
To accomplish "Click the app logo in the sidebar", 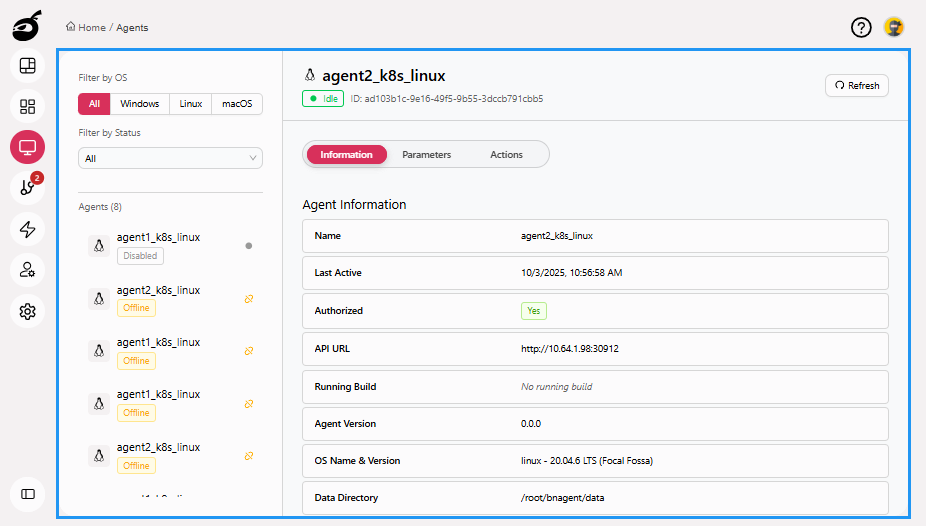I will 27,26.
